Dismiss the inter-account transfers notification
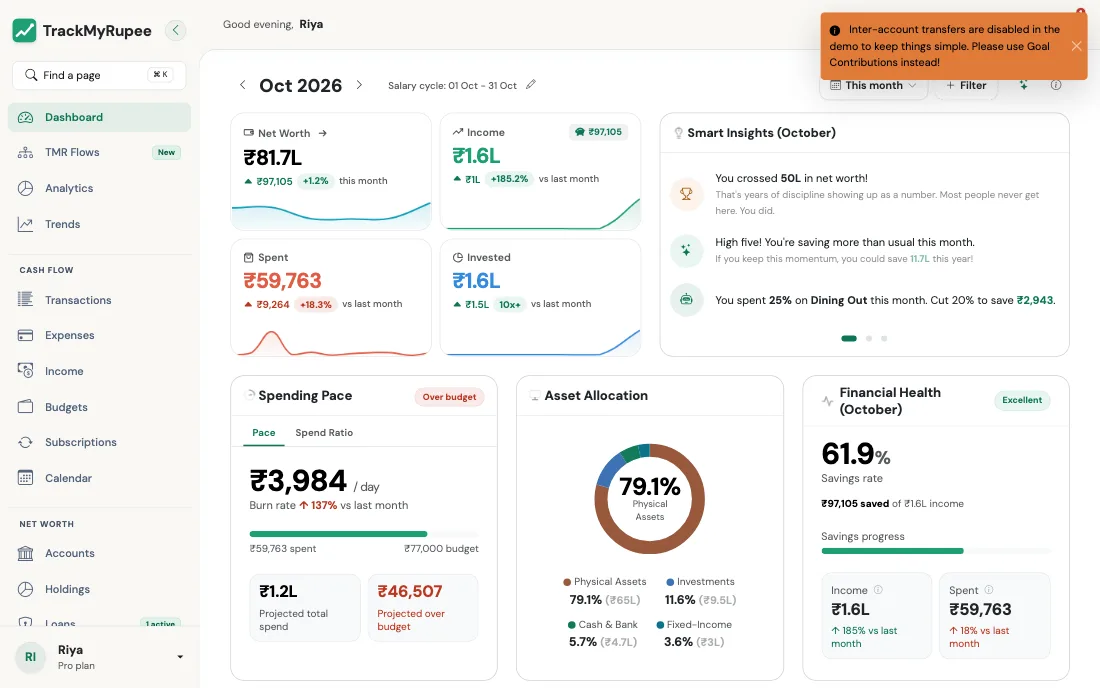Image resolution: width=1100 pixels, height=688 pixels. pyautogui.click(x=1076, y=46)
